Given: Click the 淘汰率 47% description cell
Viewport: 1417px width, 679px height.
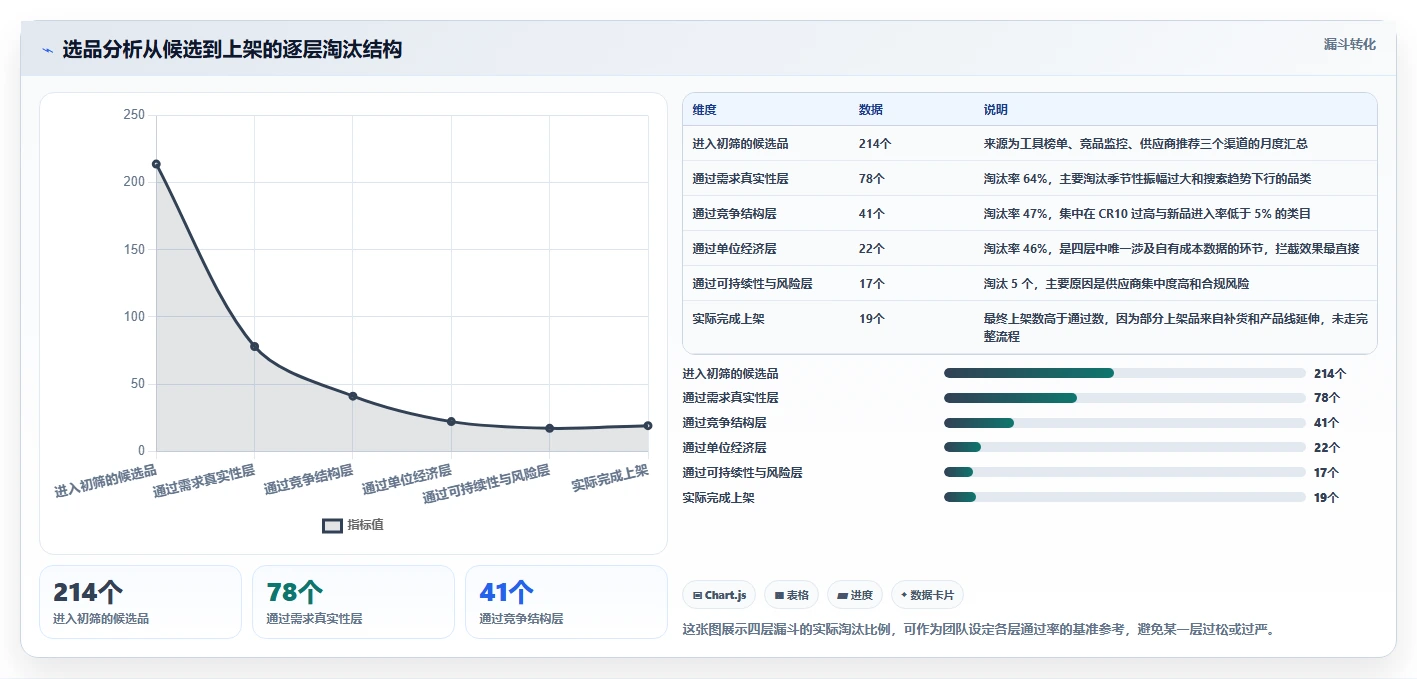Looking at the screenshot, I should pos(1175,213).
